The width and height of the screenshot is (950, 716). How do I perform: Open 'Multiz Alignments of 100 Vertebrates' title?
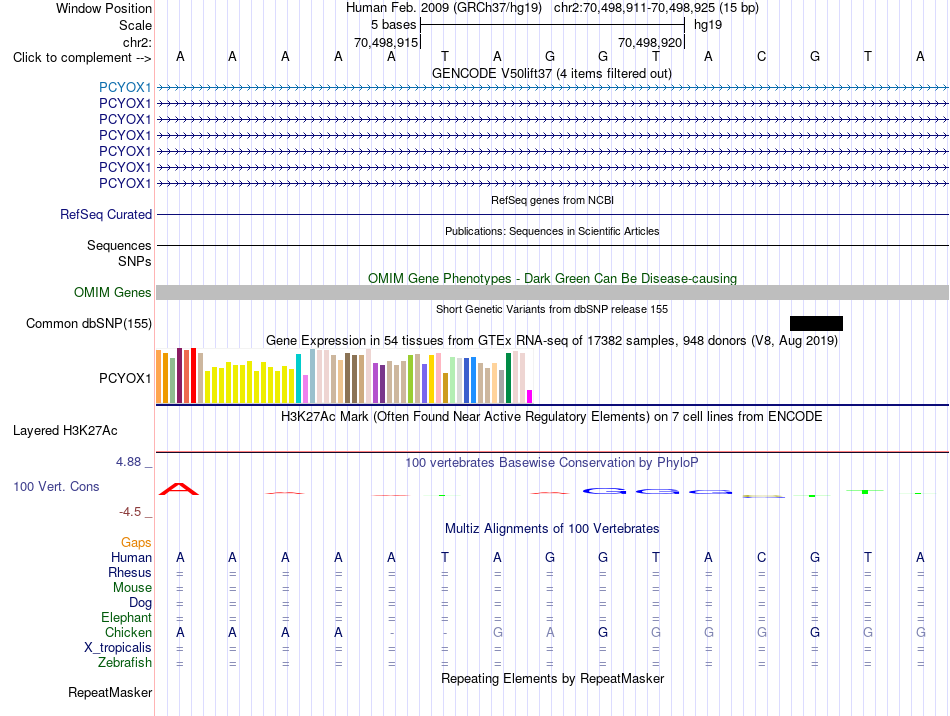point(552,528)
